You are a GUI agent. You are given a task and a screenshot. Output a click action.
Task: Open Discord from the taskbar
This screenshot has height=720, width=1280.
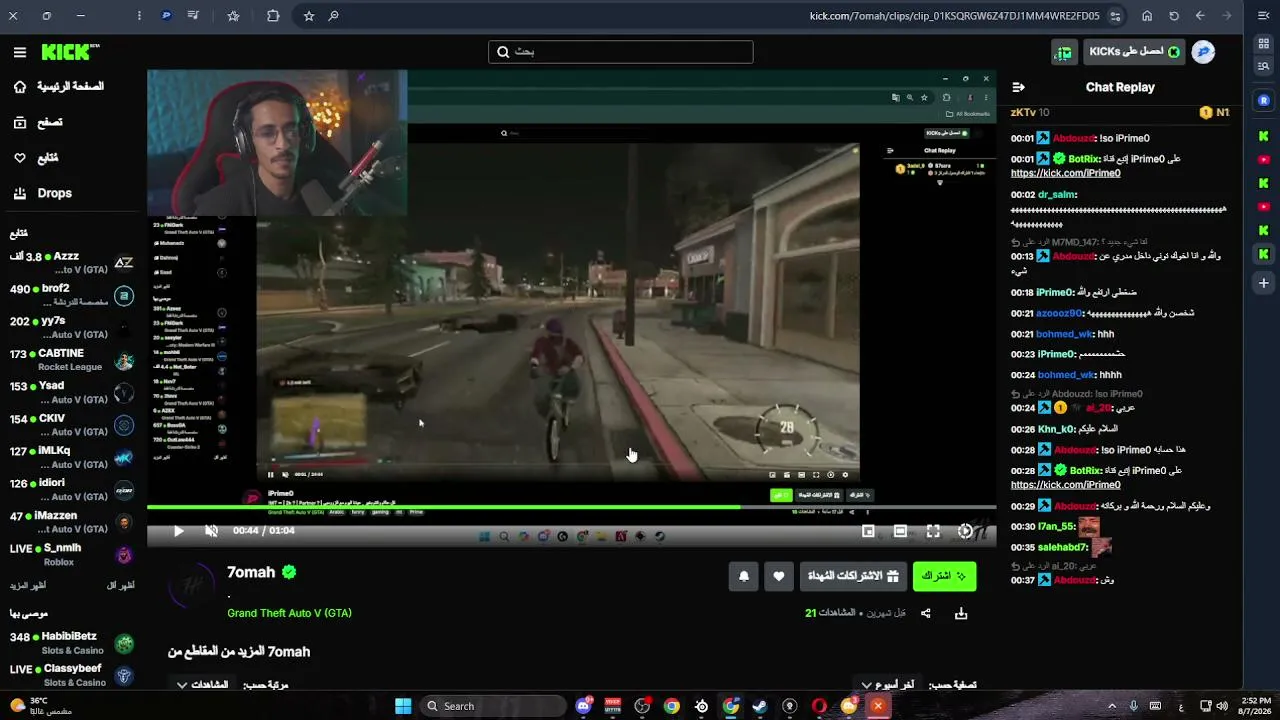click(x=584, y=706)
